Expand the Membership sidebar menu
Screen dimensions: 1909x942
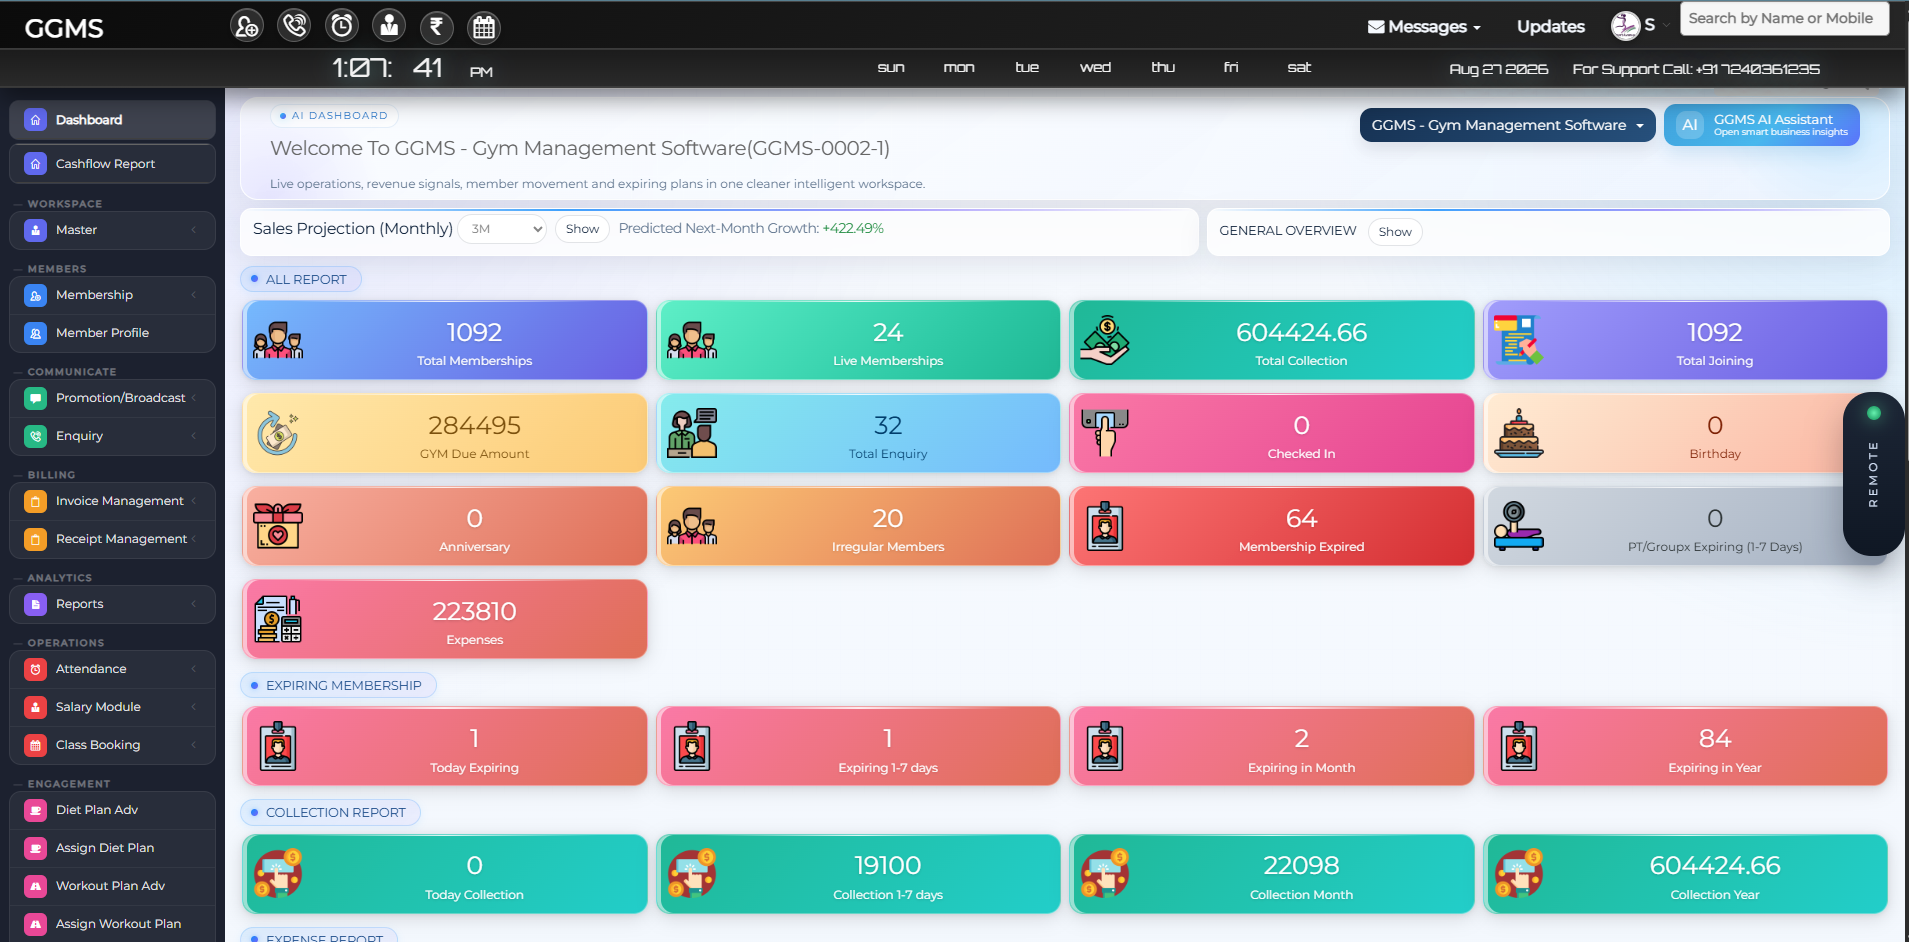coord(112,295)
